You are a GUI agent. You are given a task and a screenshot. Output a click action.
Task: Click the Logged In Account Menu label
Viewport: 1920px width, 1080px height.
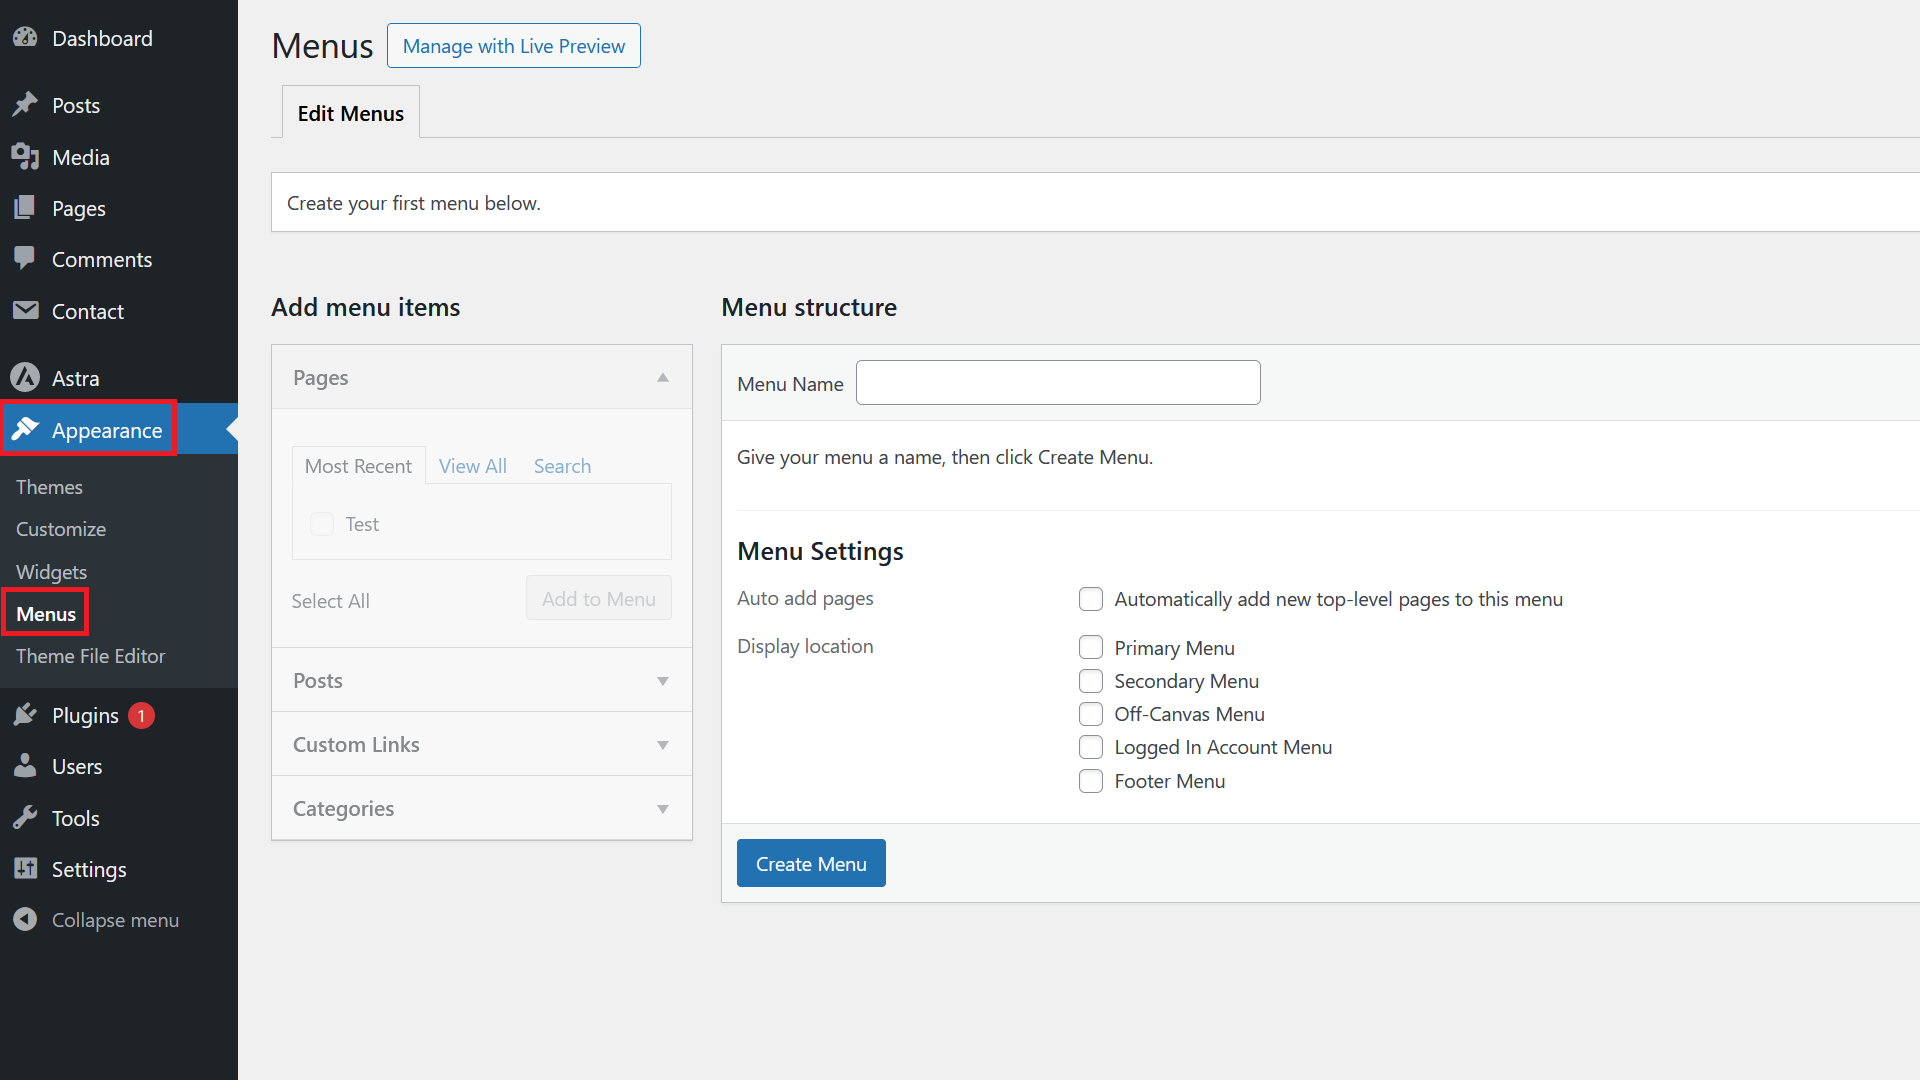(x=1223, y=747)
